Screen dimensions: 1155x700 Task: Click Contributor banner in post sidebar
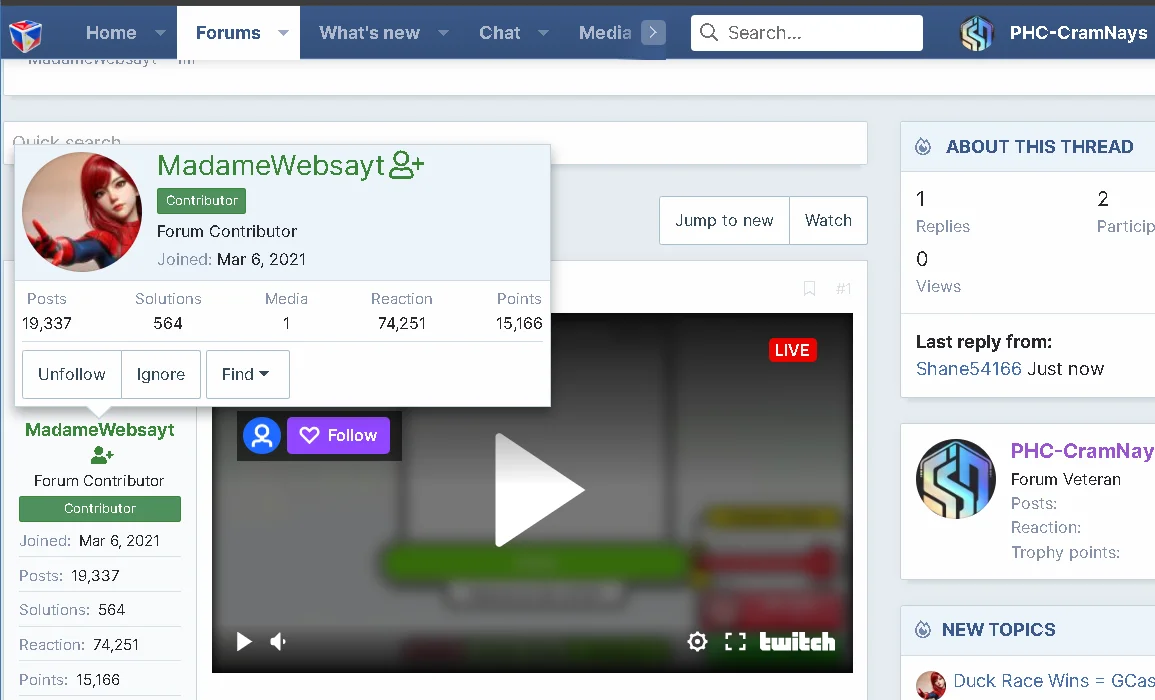[100, 508]
